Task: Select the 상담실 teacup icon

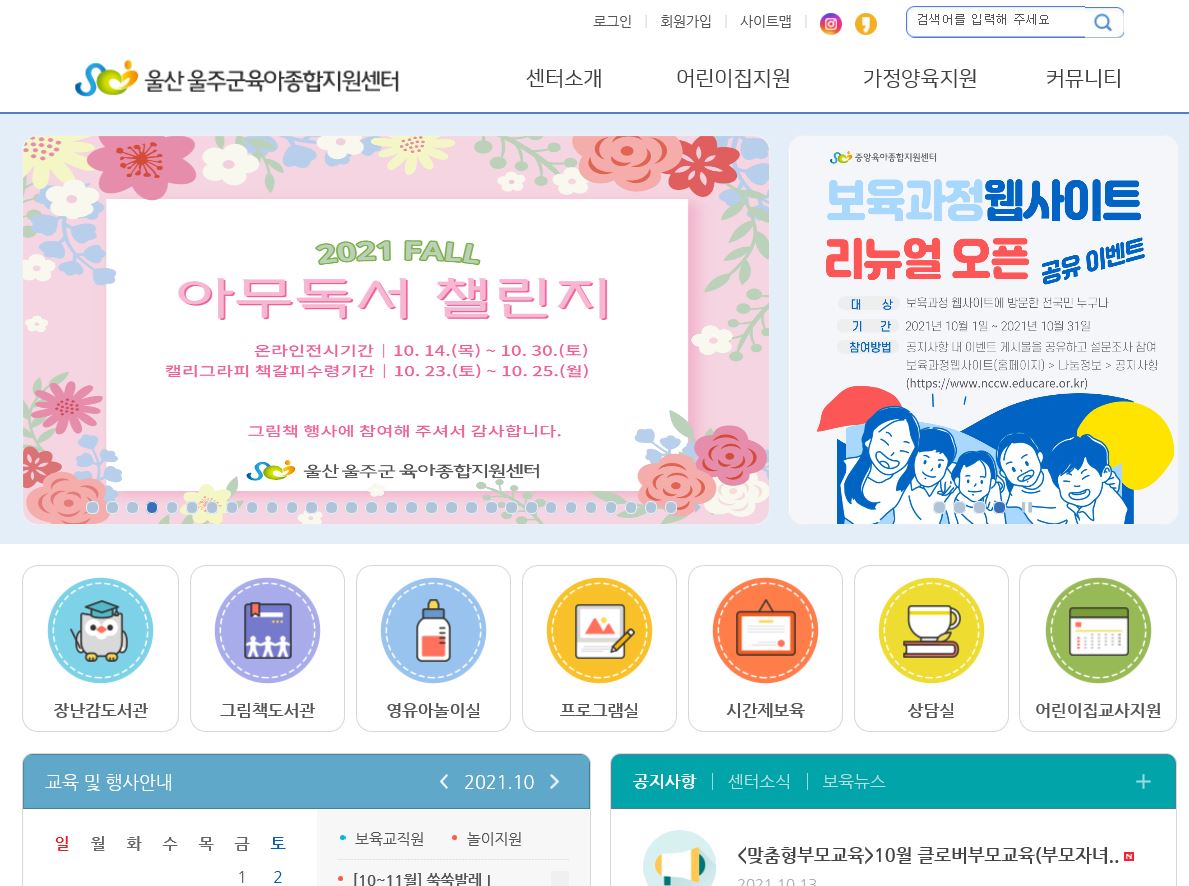Action: (931, 630)
